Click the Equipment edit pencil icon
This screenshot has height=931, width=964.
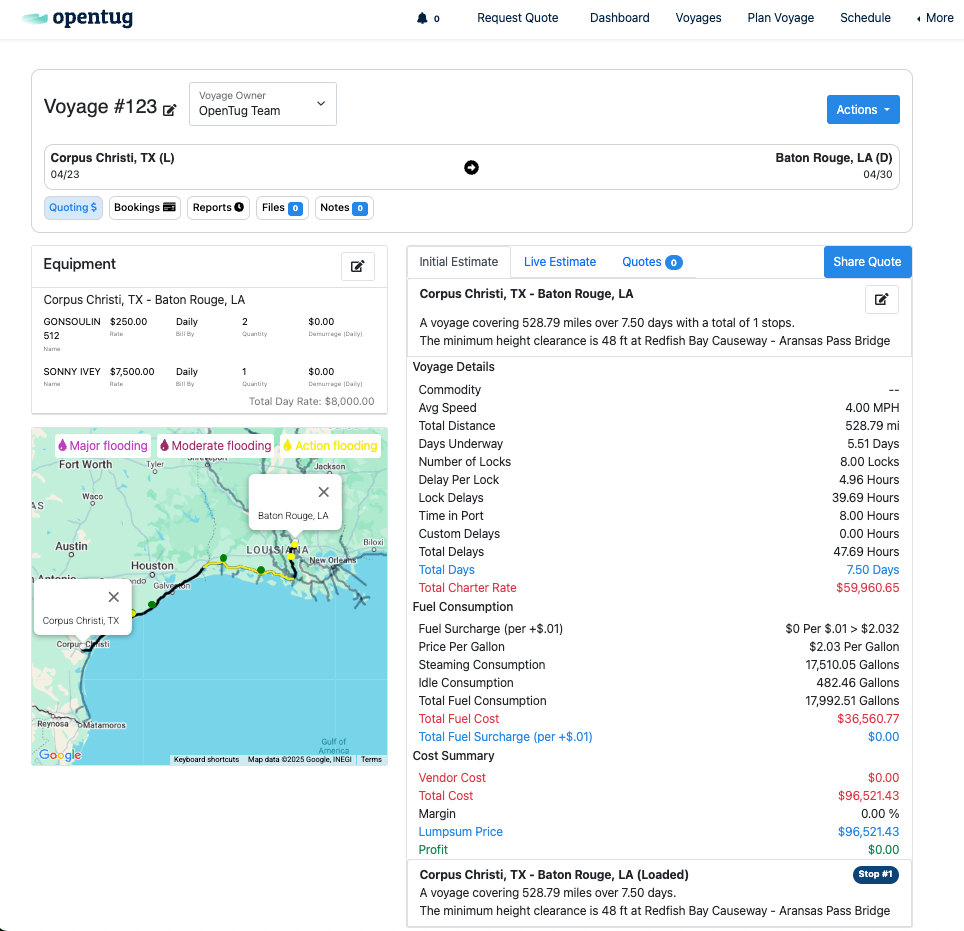[x=358, y=266]
